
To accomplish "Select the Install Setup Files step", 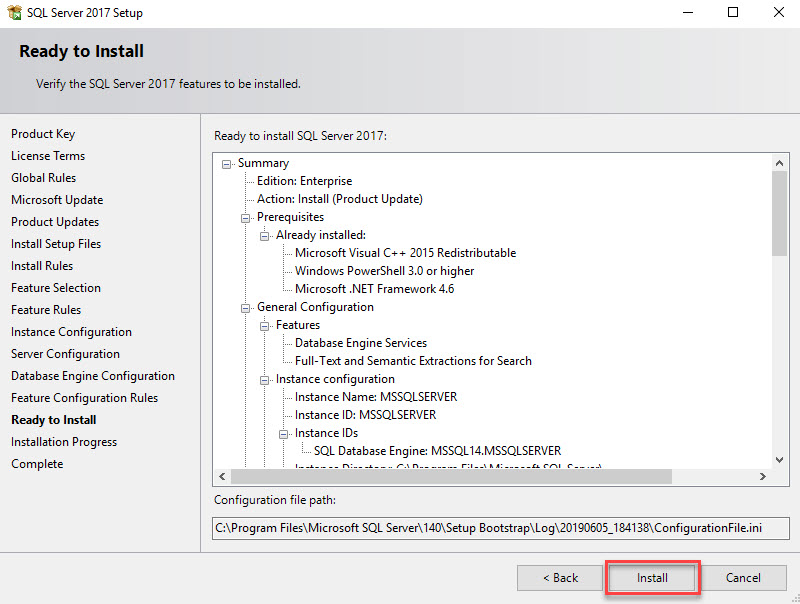I will pyautogui.click(x=56, y=244).
